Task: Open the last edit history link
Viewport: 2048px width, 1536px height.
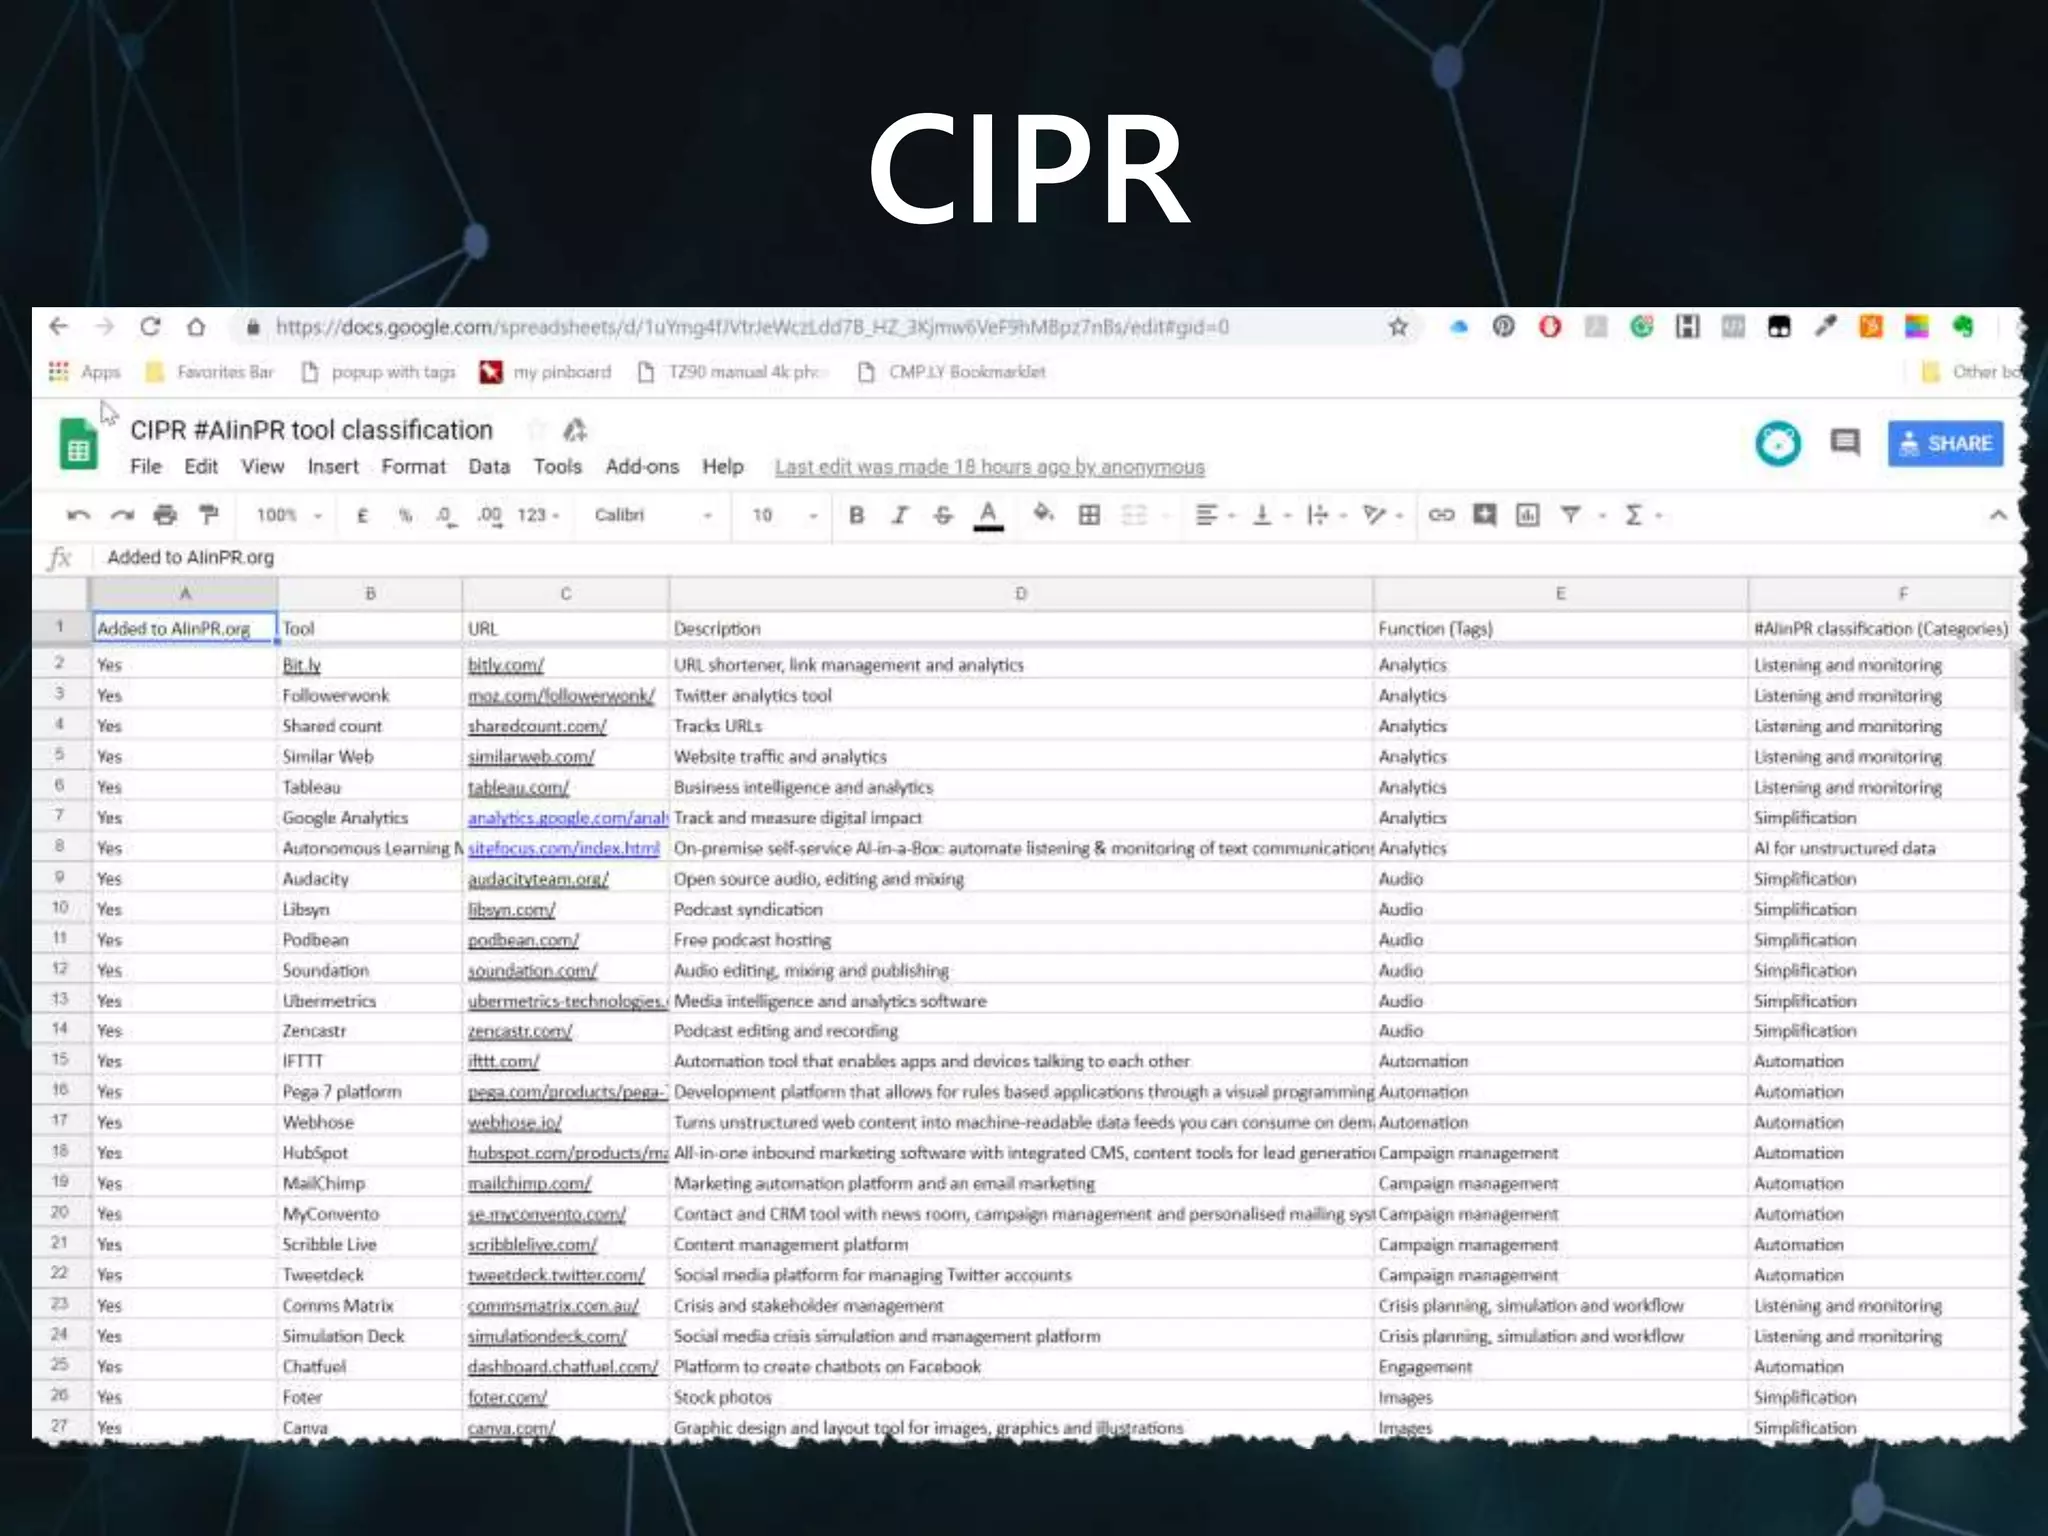Action: point(989,467)
